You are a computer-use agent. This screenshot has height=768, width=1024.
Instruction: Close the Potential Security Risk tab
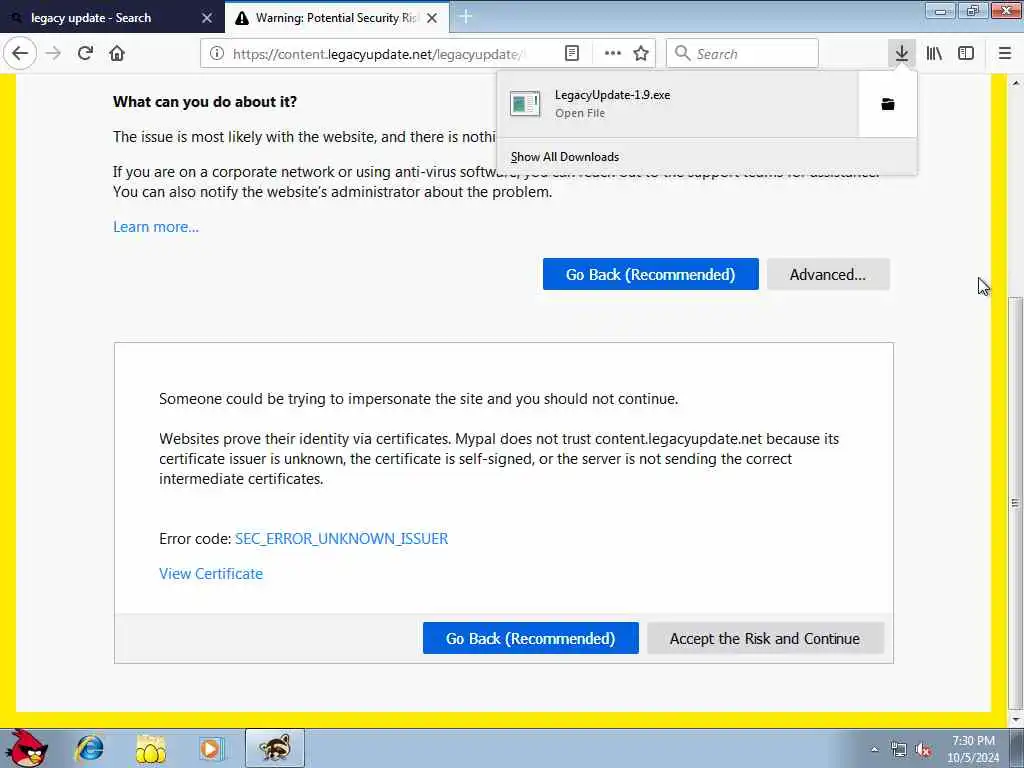click(432, 18)
